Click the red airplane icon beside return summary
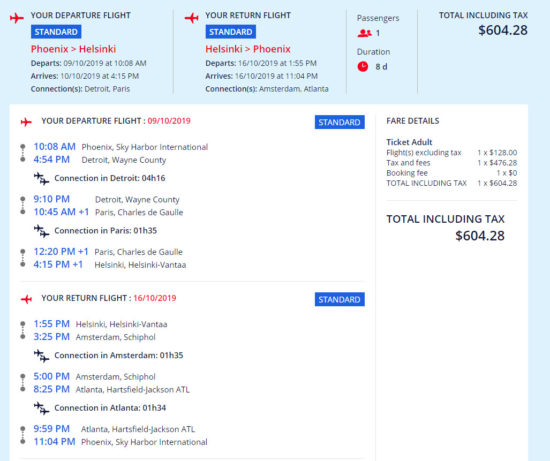The height and width of the screenshot is (461, 550). click(x=192, y=17)
